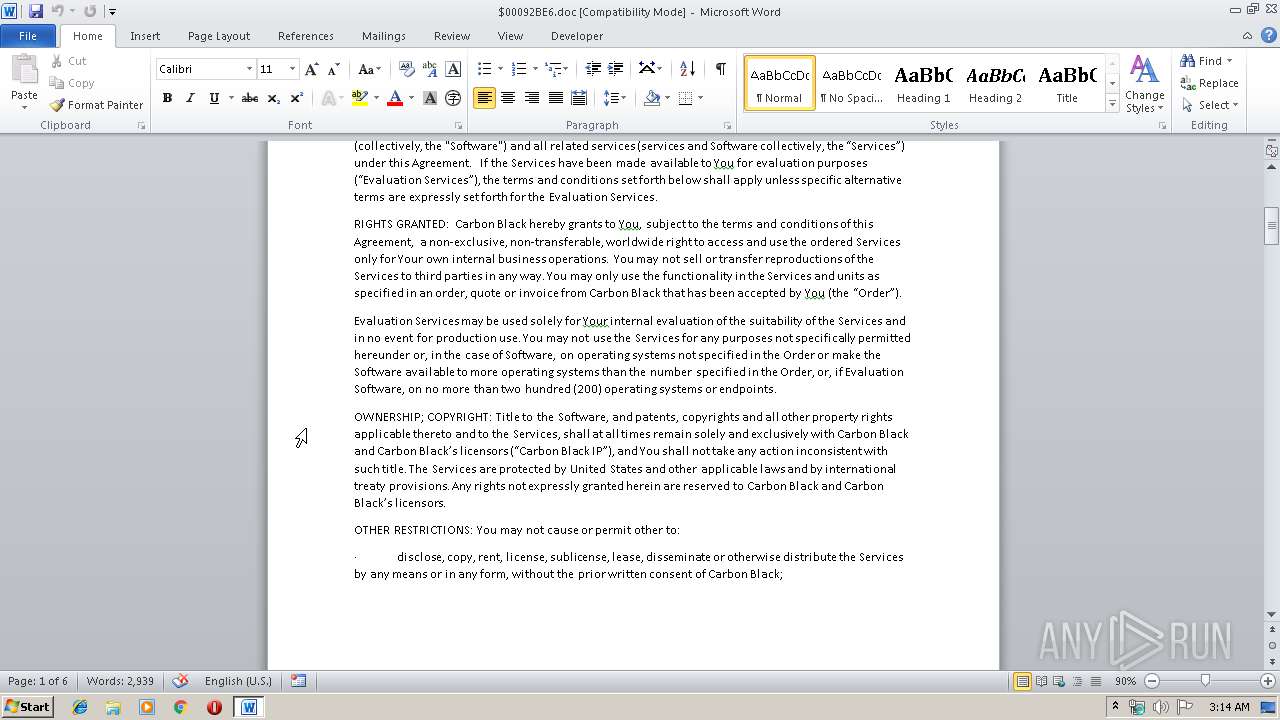Open Opera browser from taskbar
1280x720 pixels.
(214, 707)
